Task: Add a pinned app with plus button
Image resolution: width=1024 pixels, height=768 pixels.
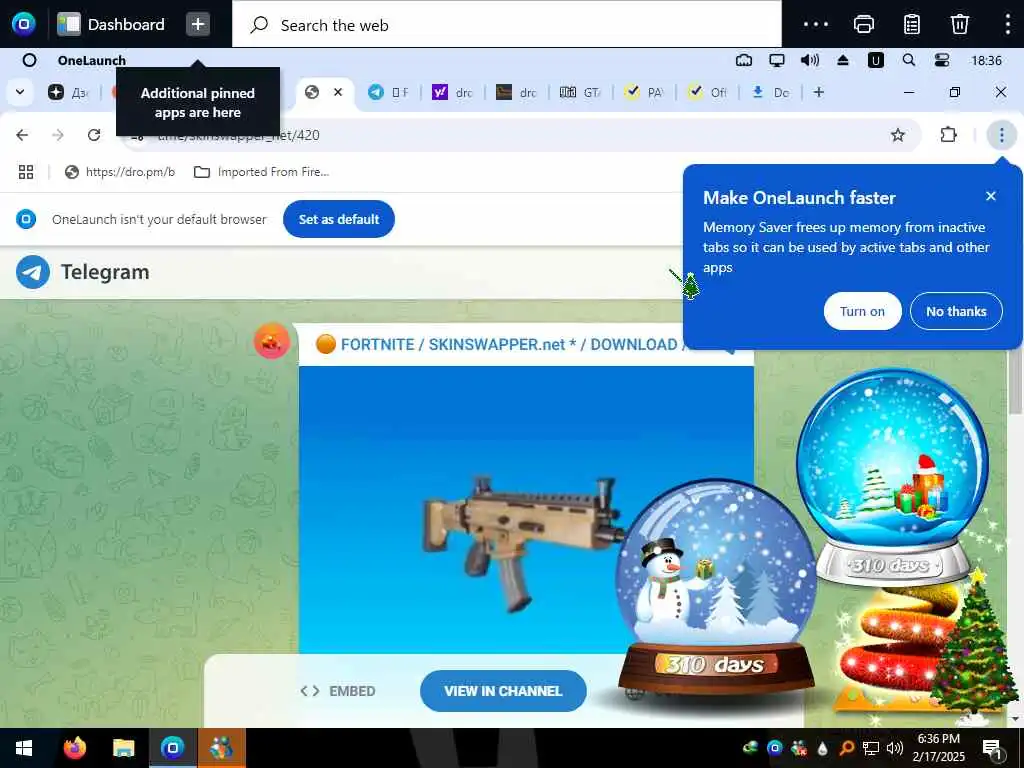Action: pyautogui.click(x=198, y=24)
